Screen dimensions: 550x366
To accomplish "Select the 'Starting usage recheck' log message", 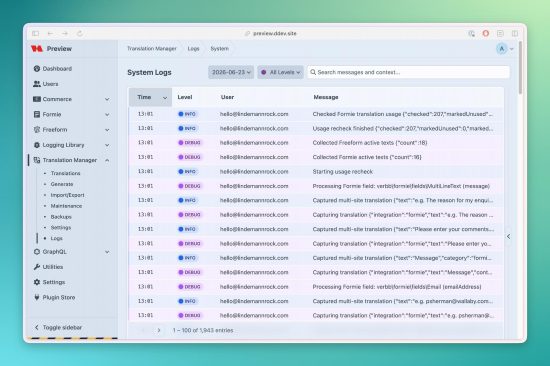I will [x=343, y=172].
